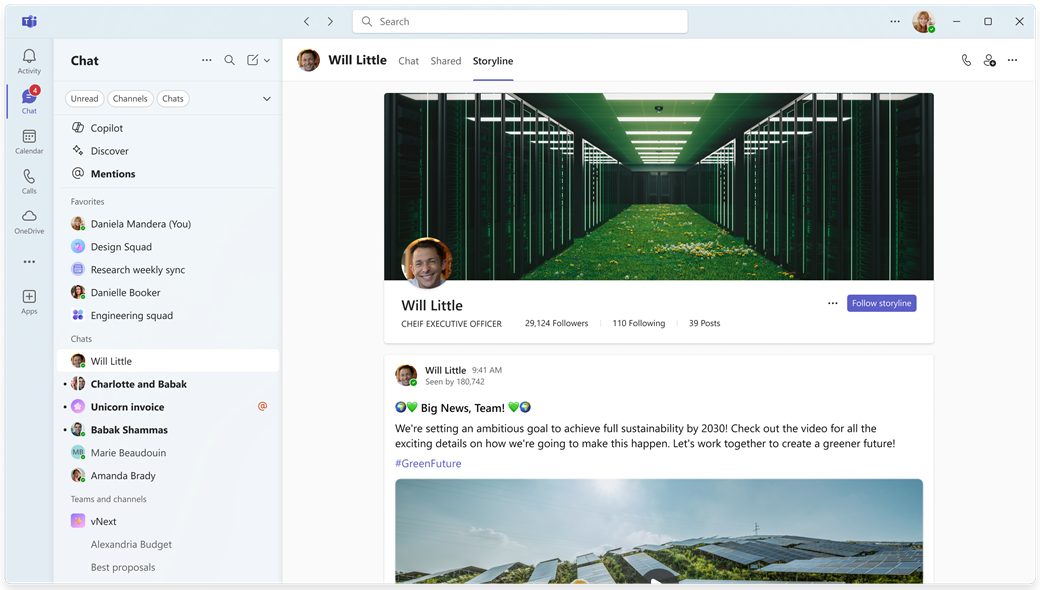Viewport: 1040px width, 590px height.
Task: Open the Apps store icon
Action: [29, 301]
